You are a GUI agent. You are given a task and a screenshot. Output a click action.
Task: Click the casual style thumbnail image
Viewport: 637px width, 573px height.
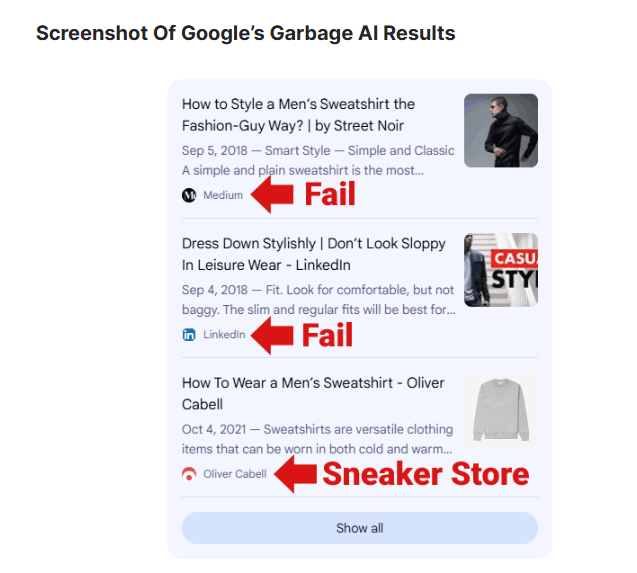click(501, 269)
